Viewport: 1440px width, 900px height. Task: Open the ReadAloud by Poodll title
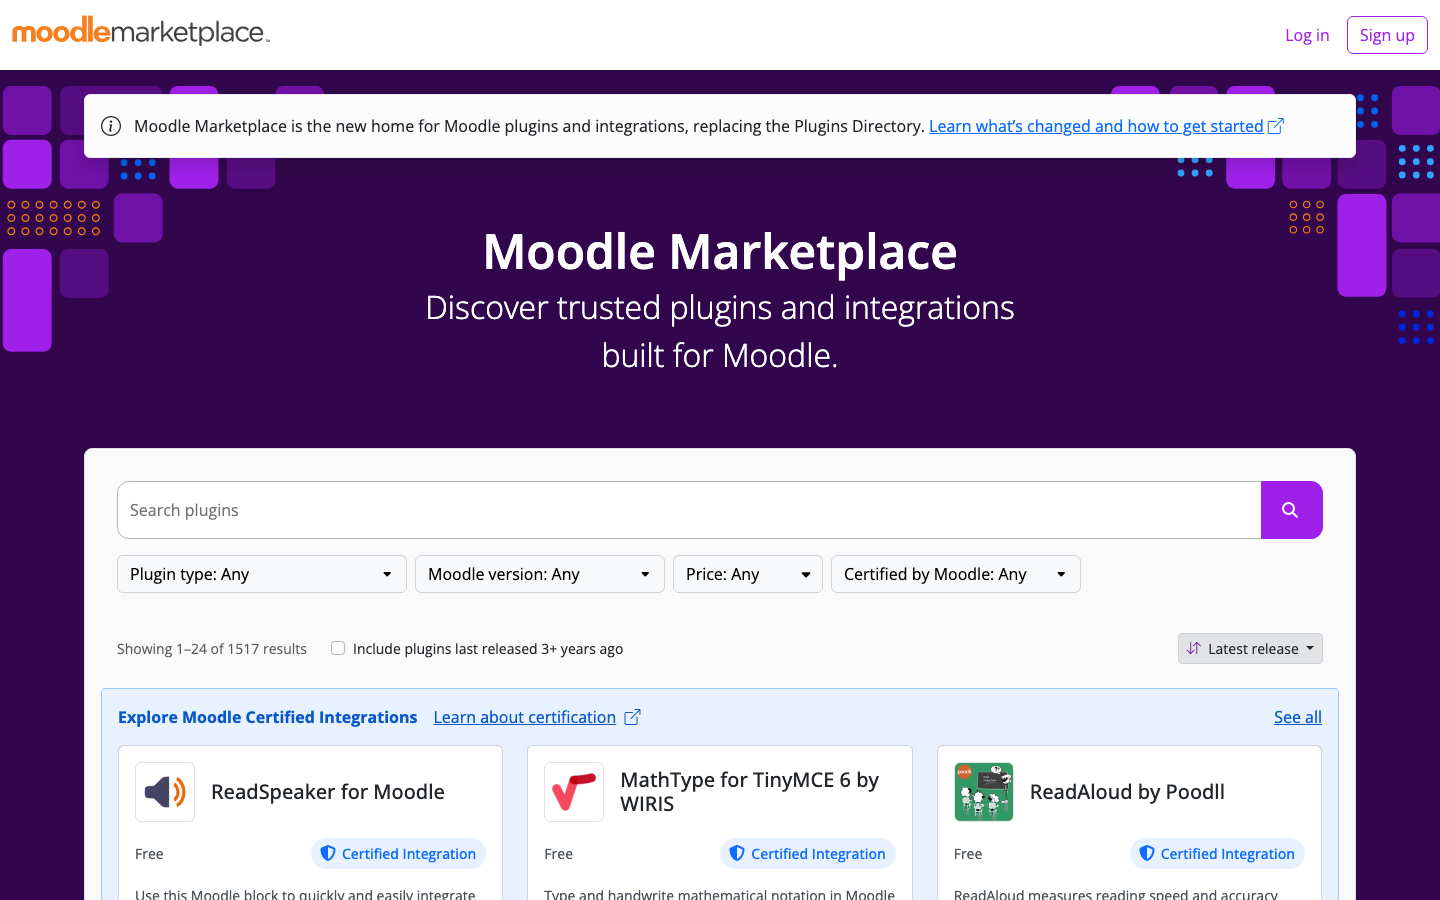(x=1127, y=792)
